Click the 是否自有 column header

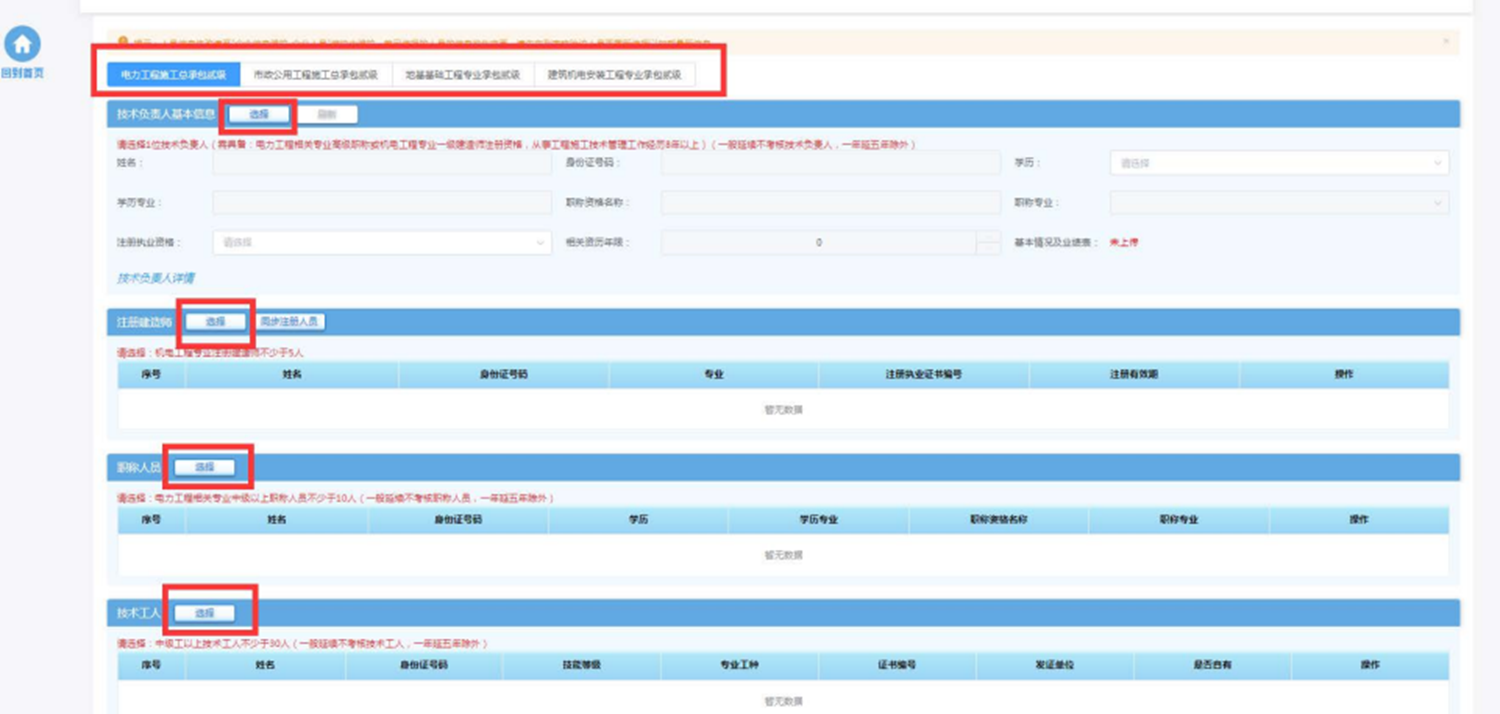pos(1211,665)
